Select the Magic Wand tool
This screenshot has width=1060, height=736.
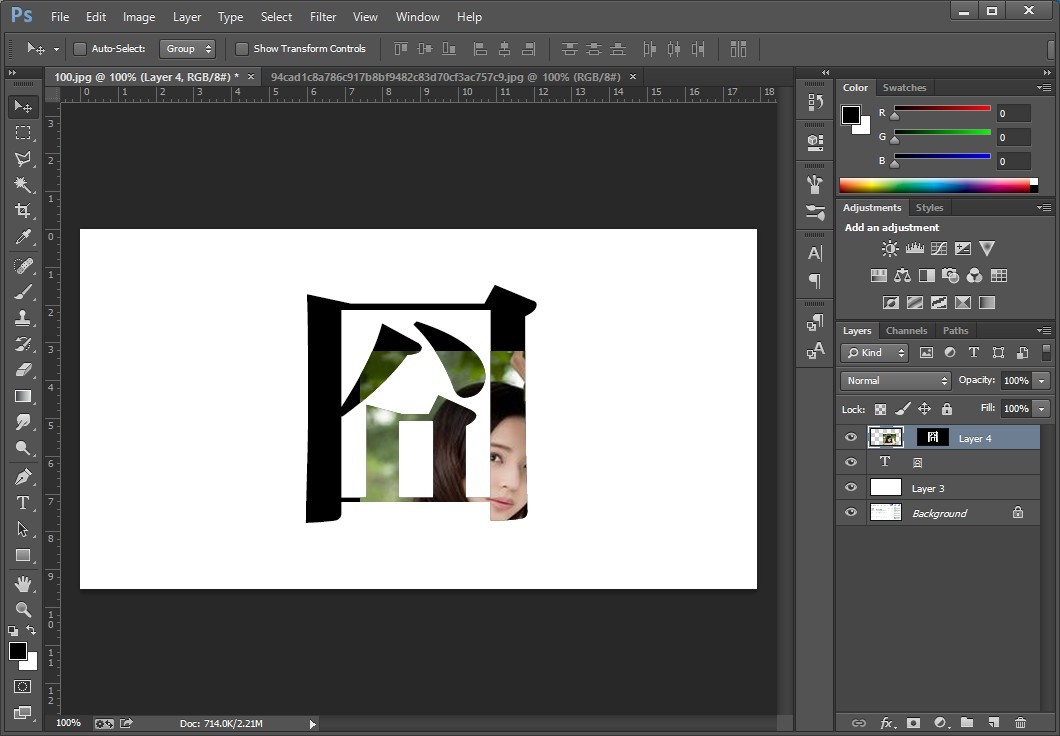tap(23, 185)
